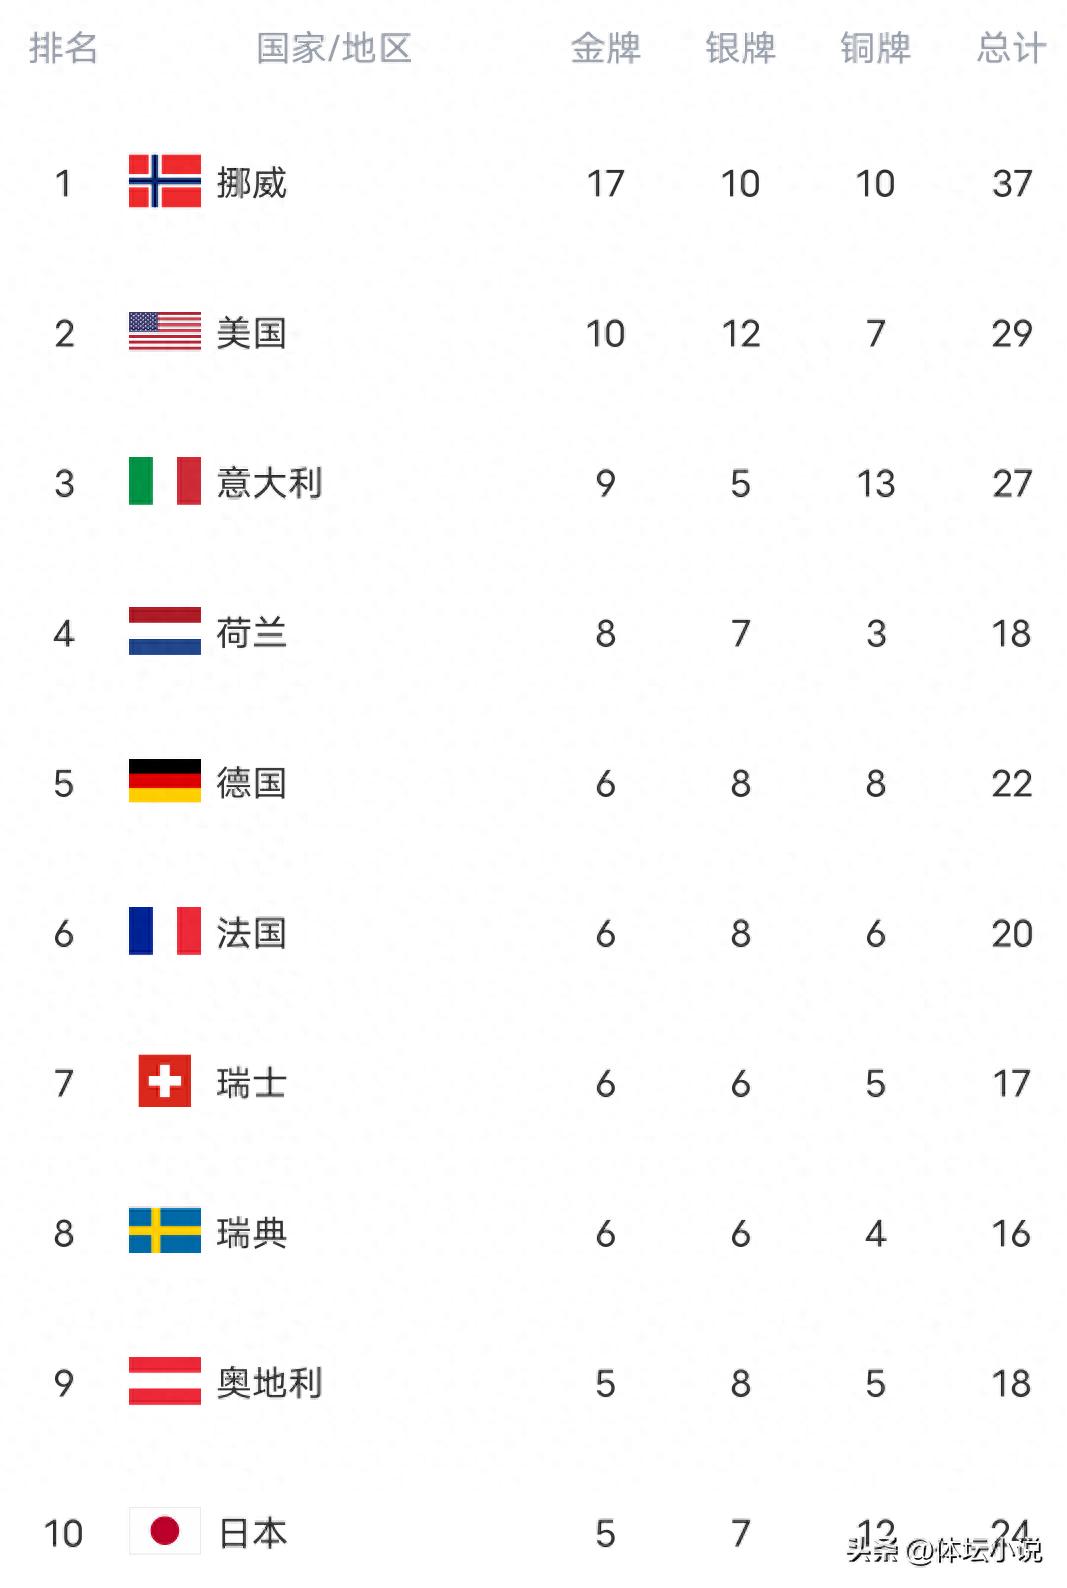The width and height of the screenshot is (1067, 1588).
Task: Click the Norway flag icon
Action: coord(165,182)
